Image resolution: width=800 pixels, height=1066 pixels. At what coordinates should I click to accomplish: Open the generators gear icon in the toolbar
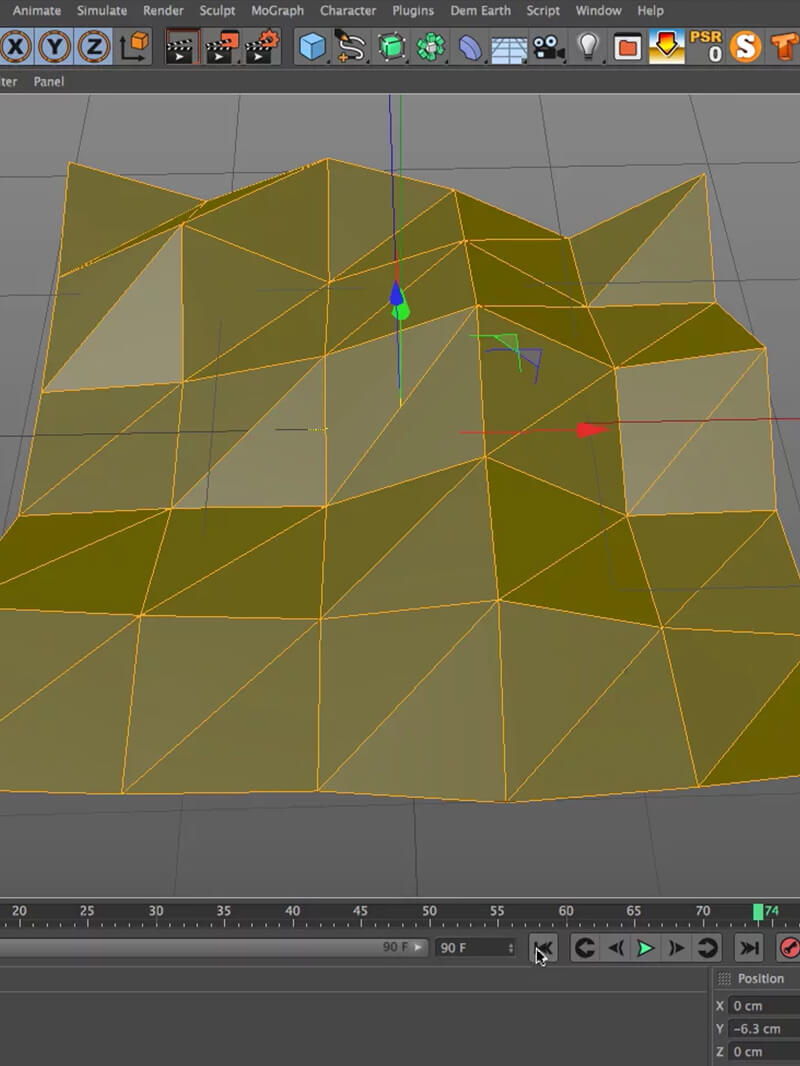(x=430, y=46)
